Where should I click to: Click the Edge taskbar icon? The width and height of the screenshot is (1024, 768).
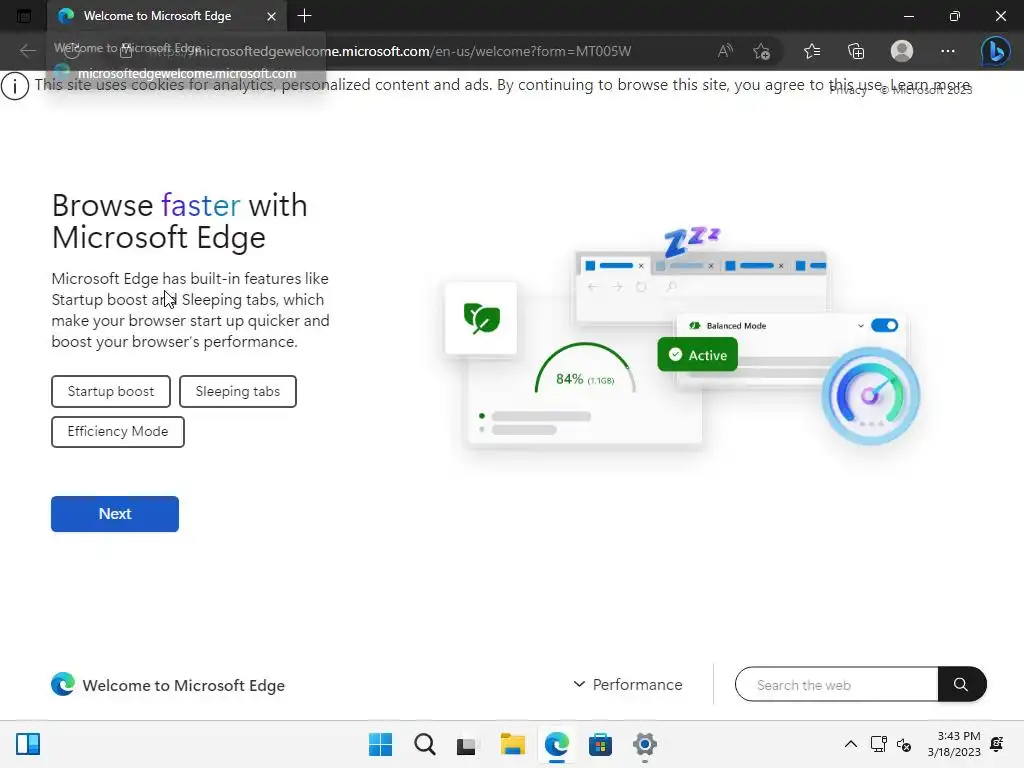click(x=556, y=744)
